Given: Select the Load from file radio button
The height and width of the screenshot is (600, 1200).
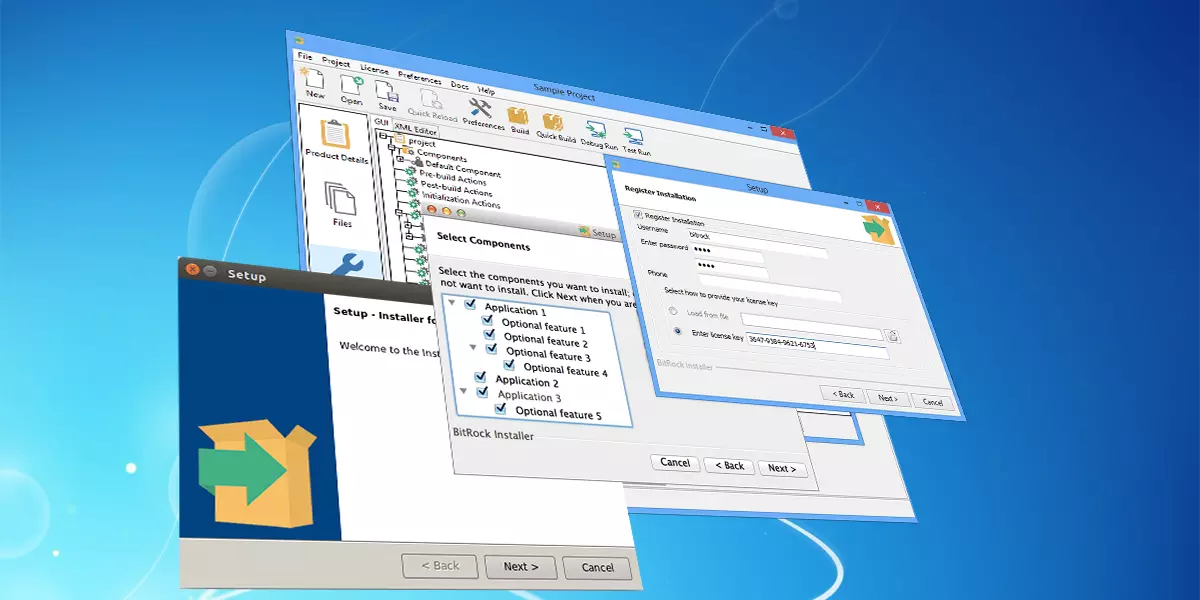Looking at the screenshot, I should (x=672, y=312).
